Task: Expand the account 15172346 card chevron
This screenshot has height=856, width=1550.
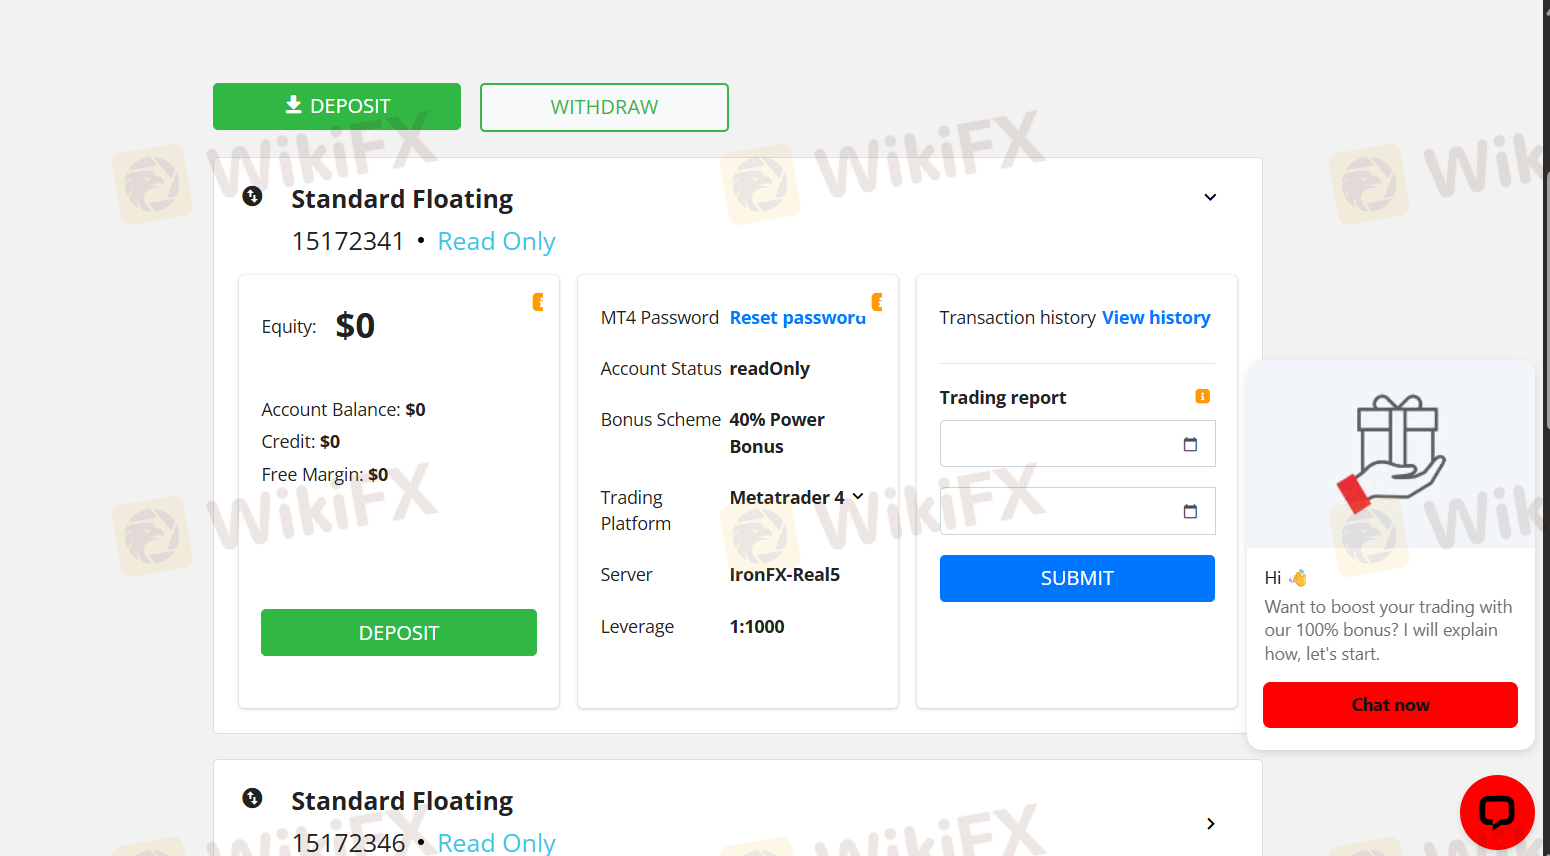Action: pos(1210,823)
